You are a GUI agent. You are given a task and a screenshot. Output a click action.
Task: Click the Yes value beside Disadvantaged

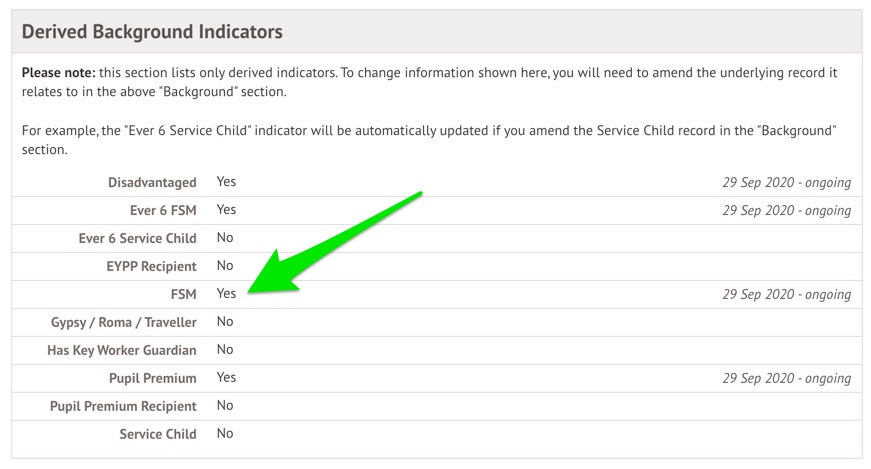[226, 182]
